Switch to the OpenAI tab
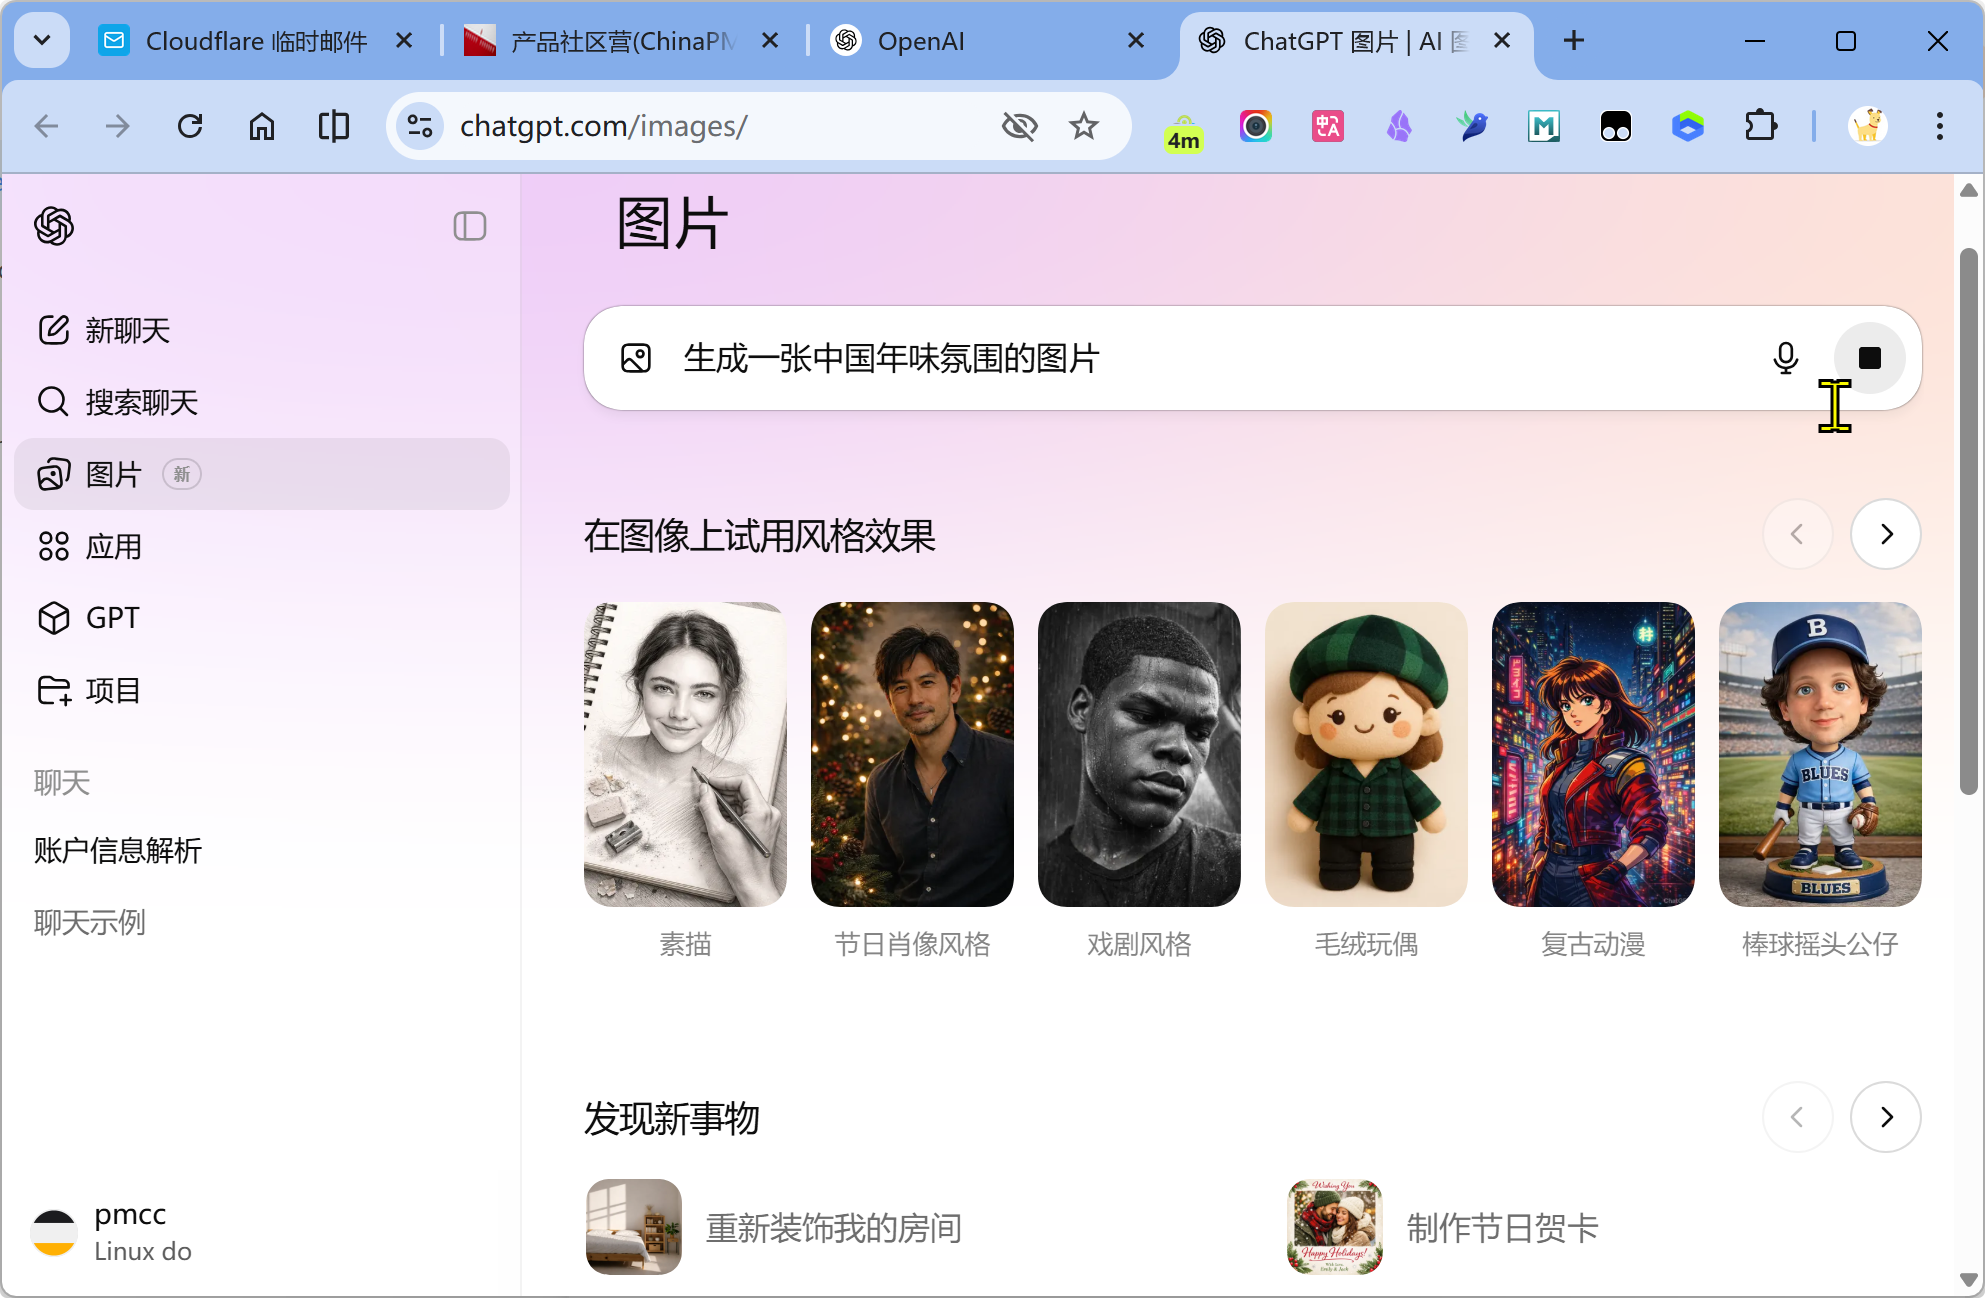1985x1298 pixels. (920, 41)
